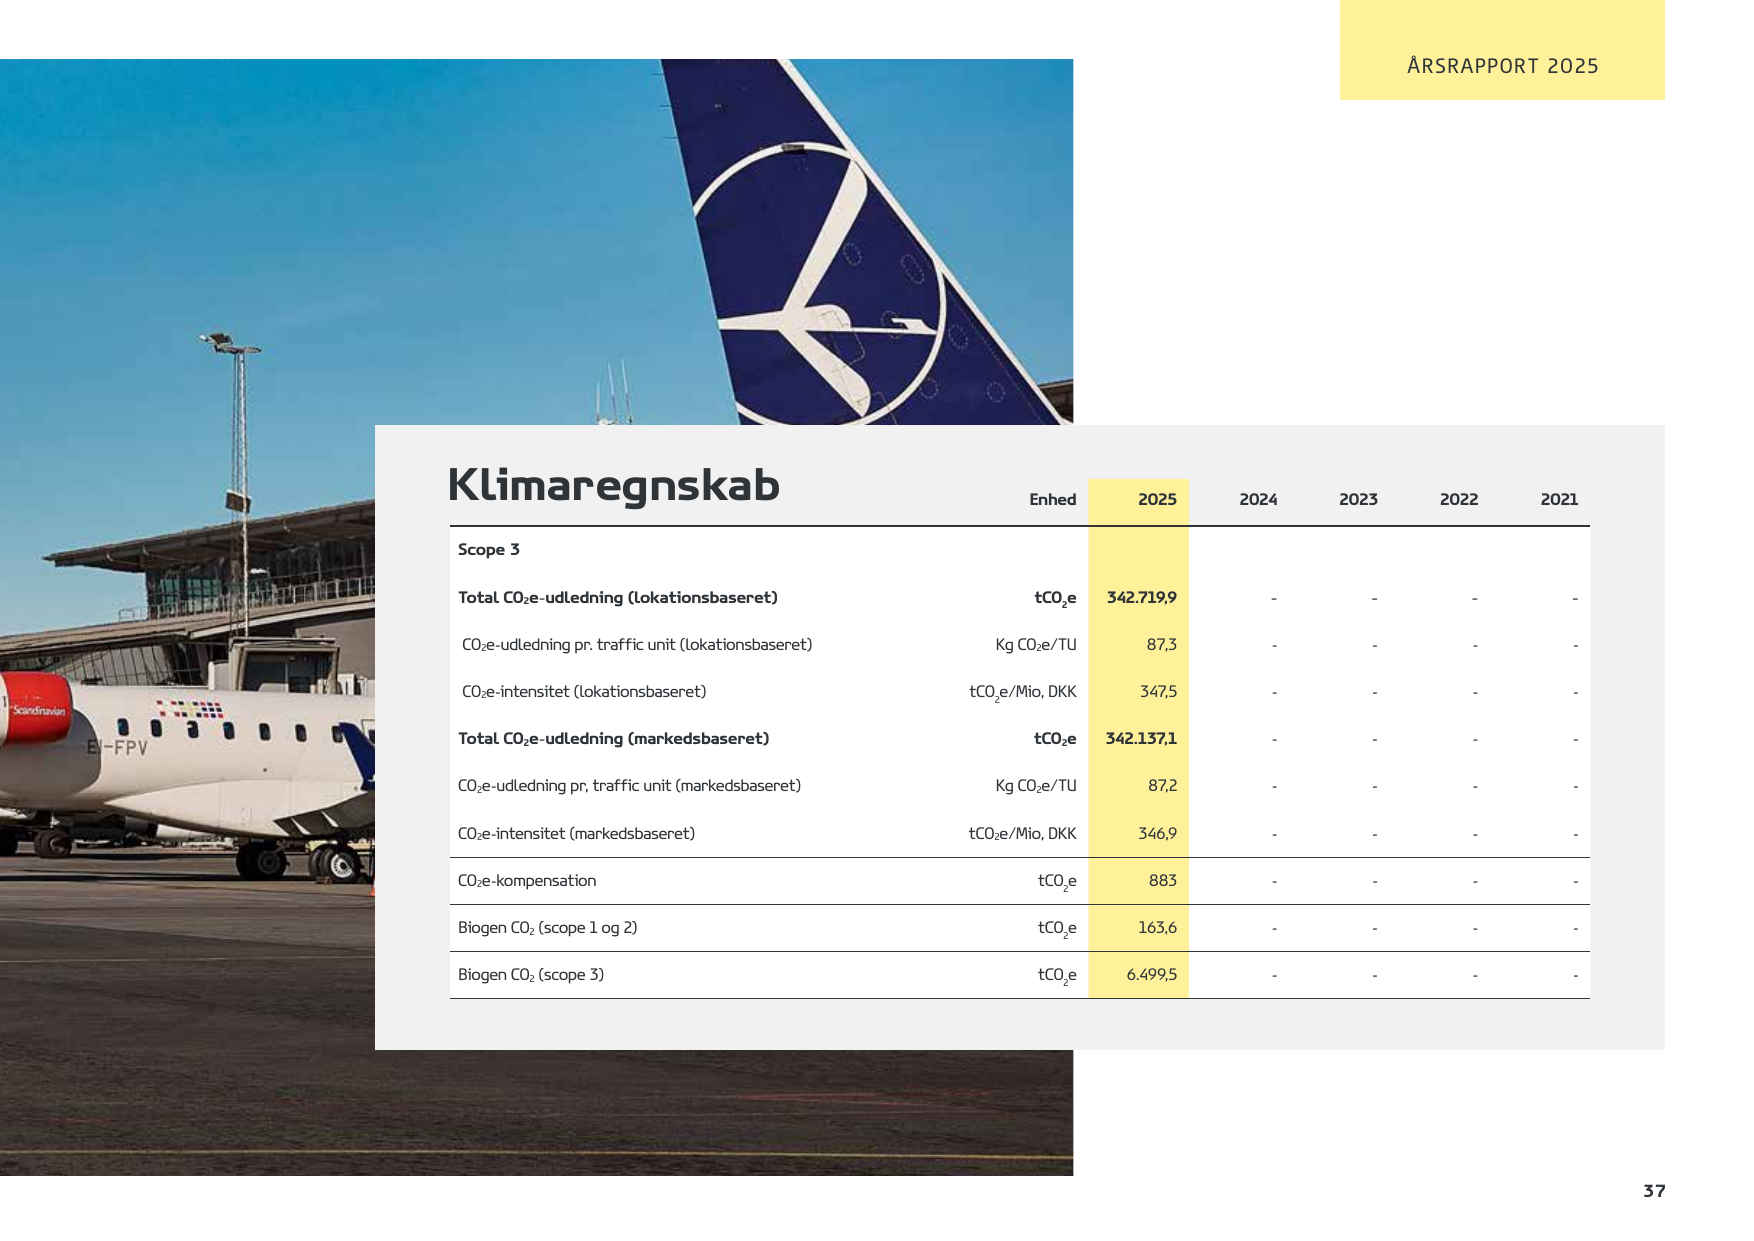Click the value 6.499,5
1754x1241 pixels.
[x=1152, y=975]
